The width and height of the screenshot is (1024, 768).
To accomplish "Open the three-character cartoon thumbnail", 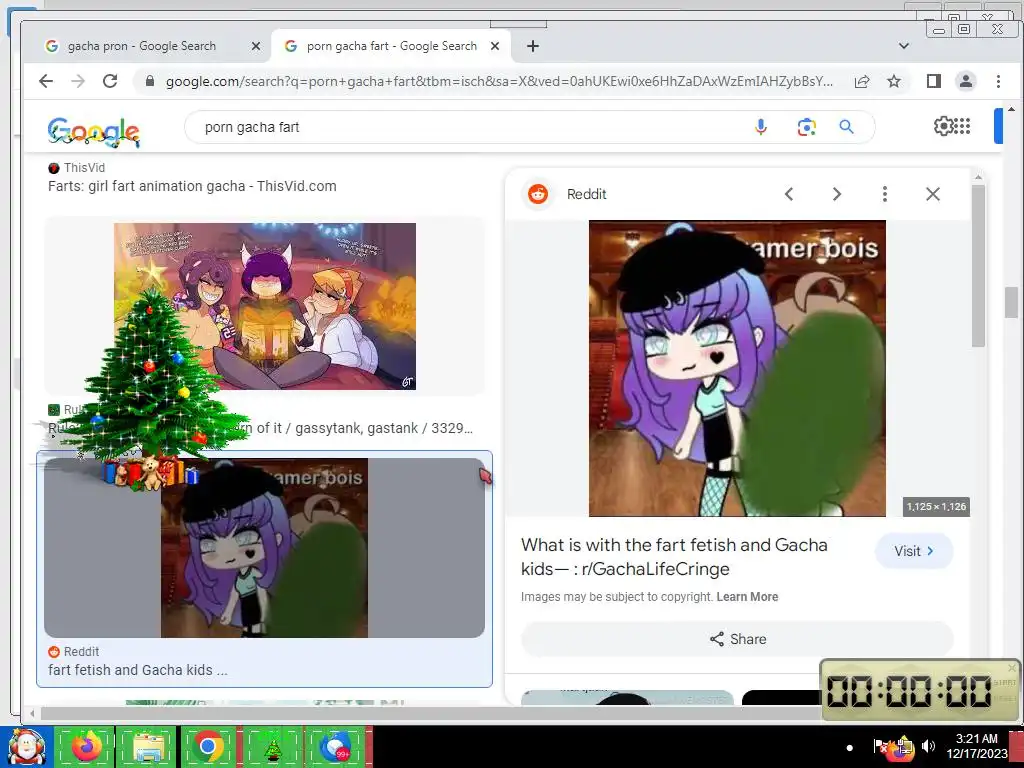I will click(x=265, y=306).
